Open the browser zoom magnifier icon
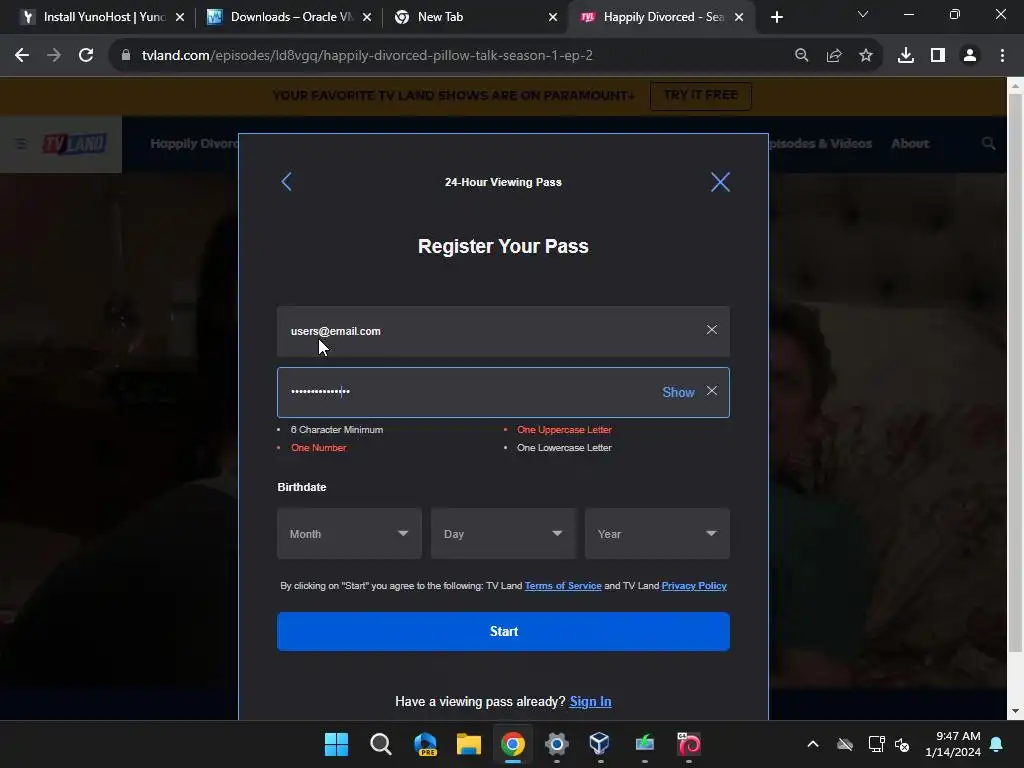1024x768 pixels. (801, 56)
